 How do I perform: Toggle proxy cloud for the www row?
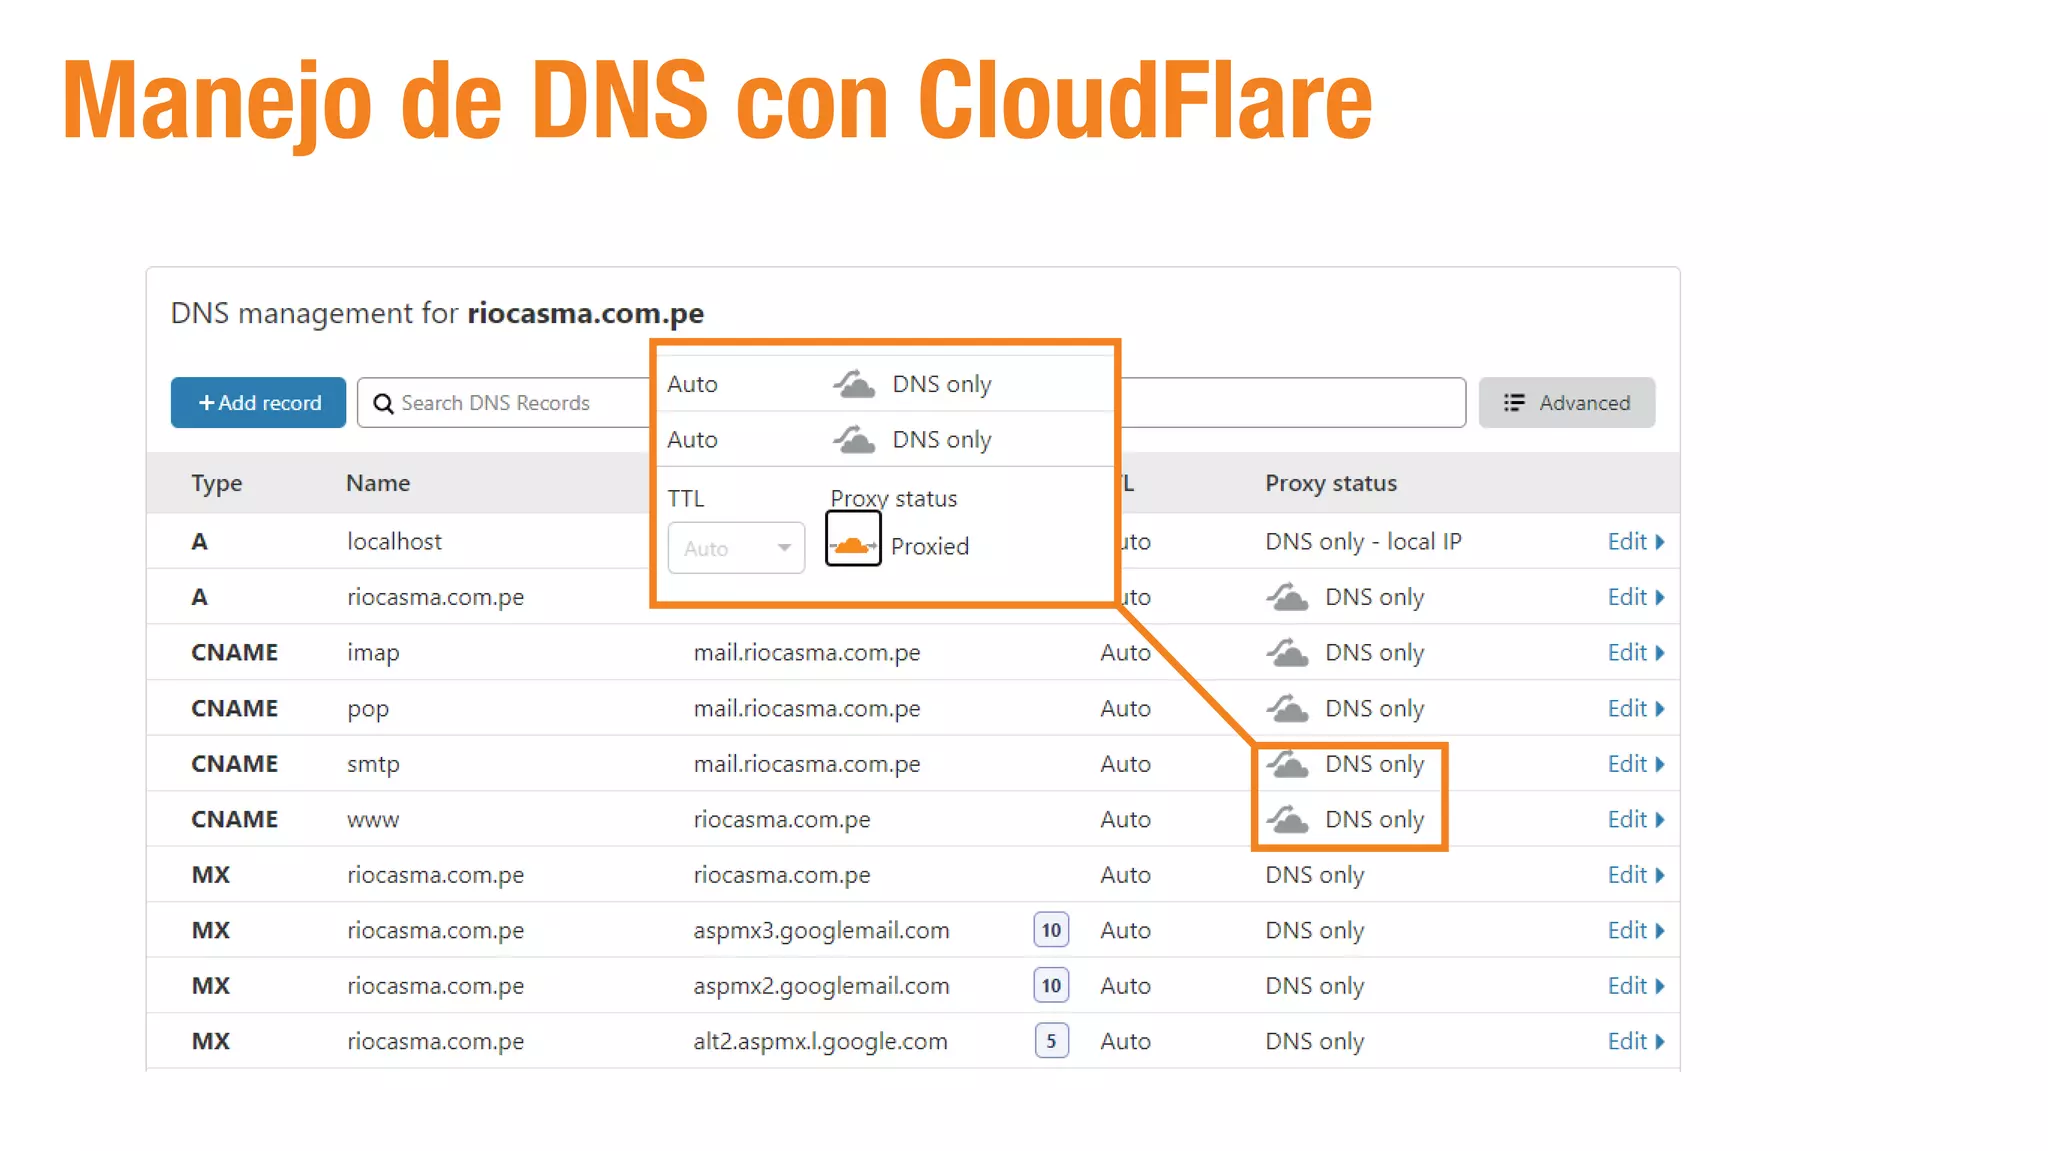pos(1288,819)
